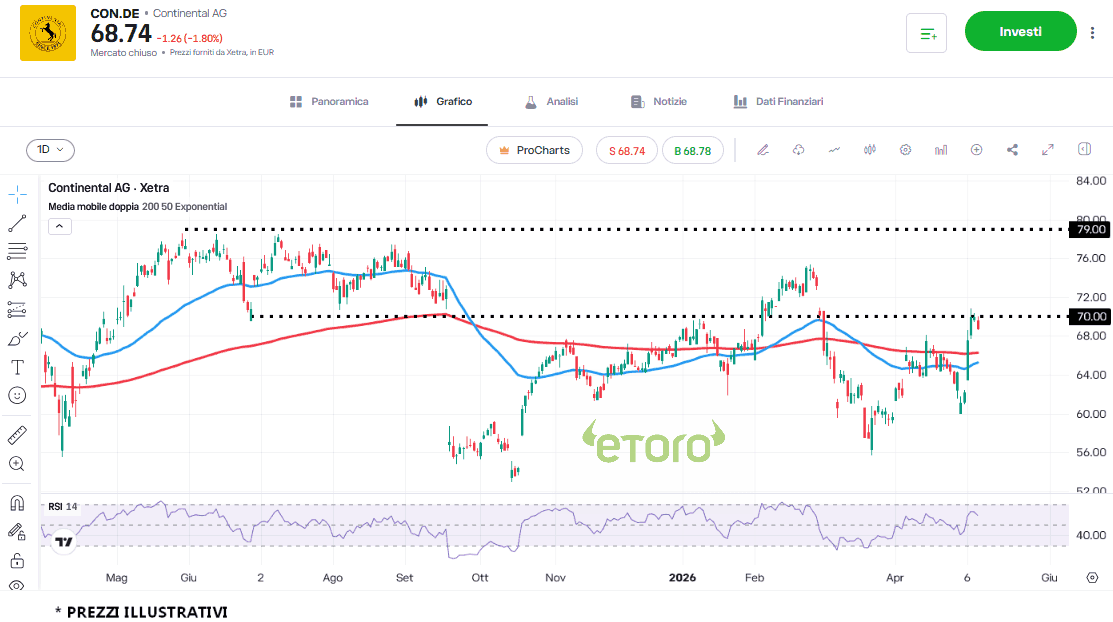Lock all drawing tools

[x=18, y=561]
